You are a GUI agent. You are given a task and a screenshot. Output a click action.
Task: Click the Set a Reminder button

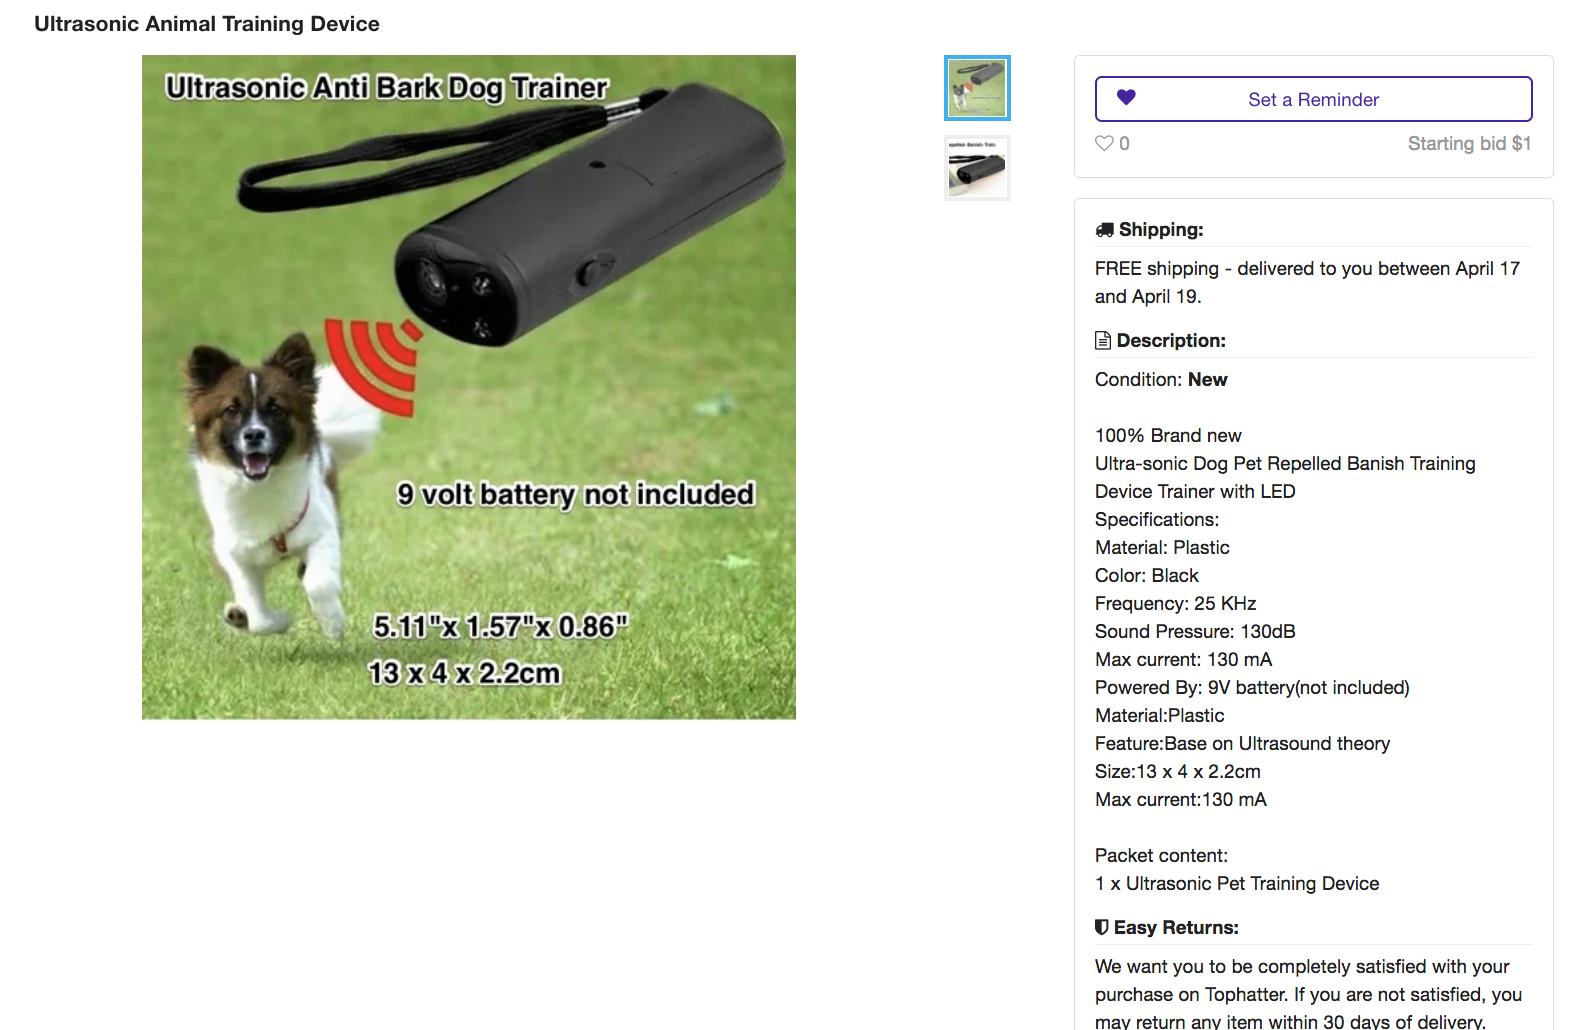(x=1313, y=99)
